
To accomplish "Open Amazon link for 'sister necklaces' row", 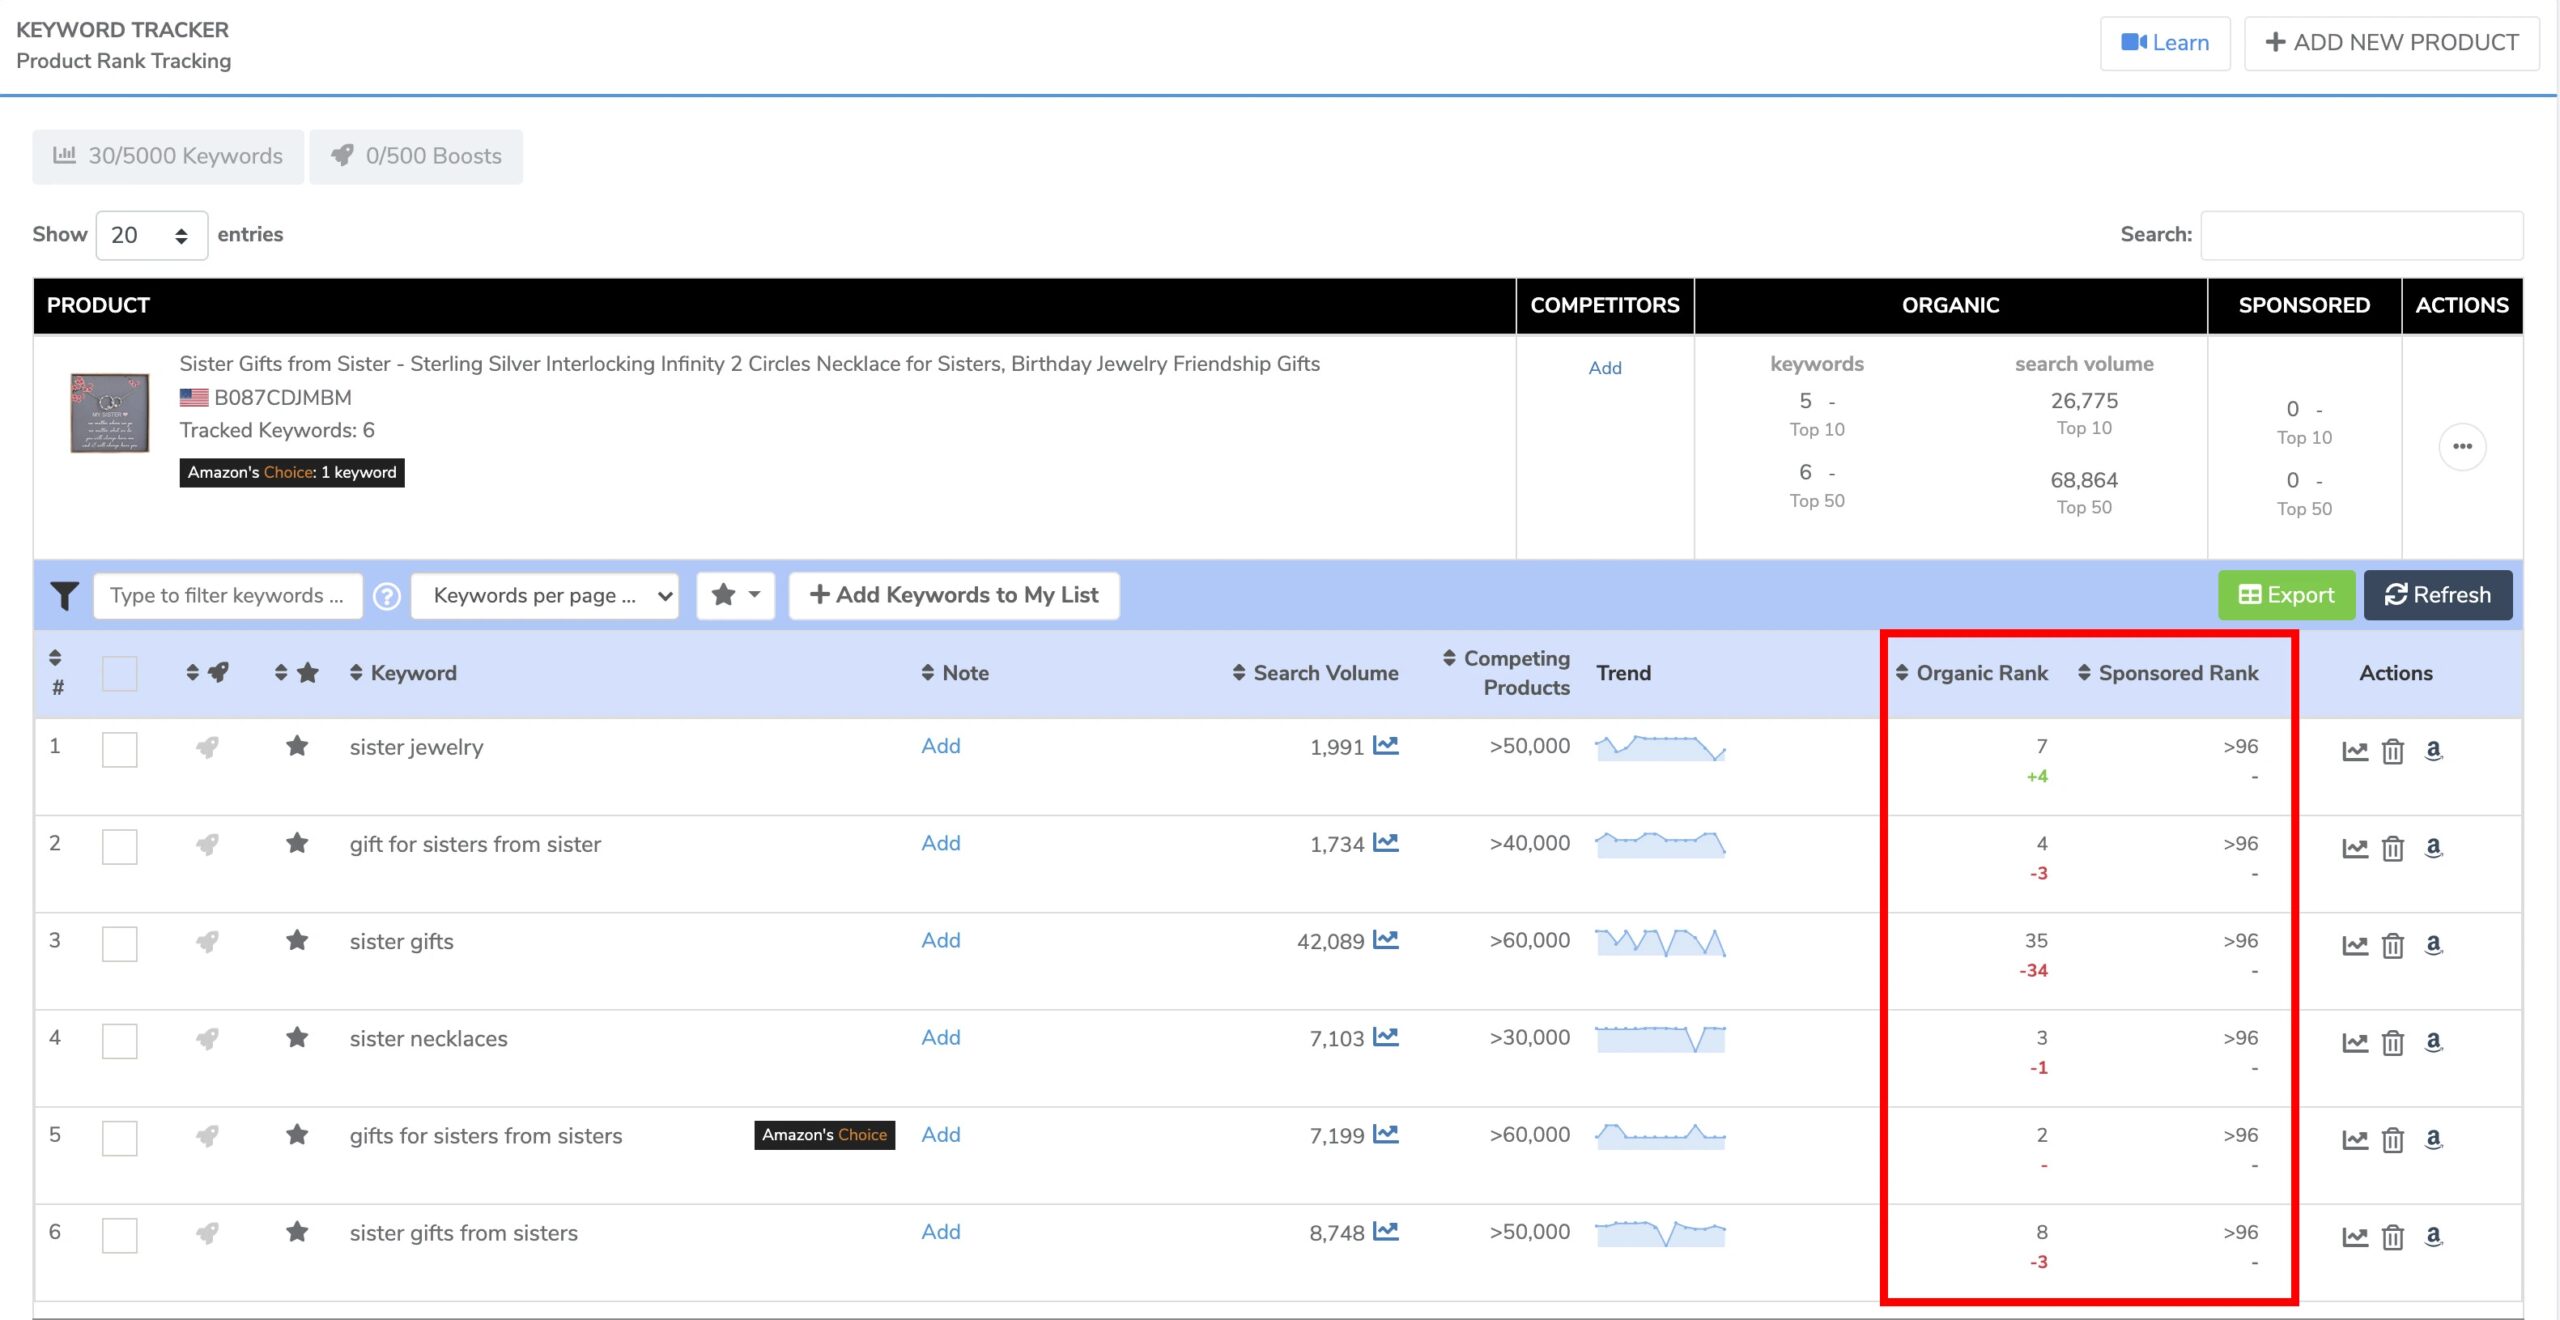I will [2433, 1042].
